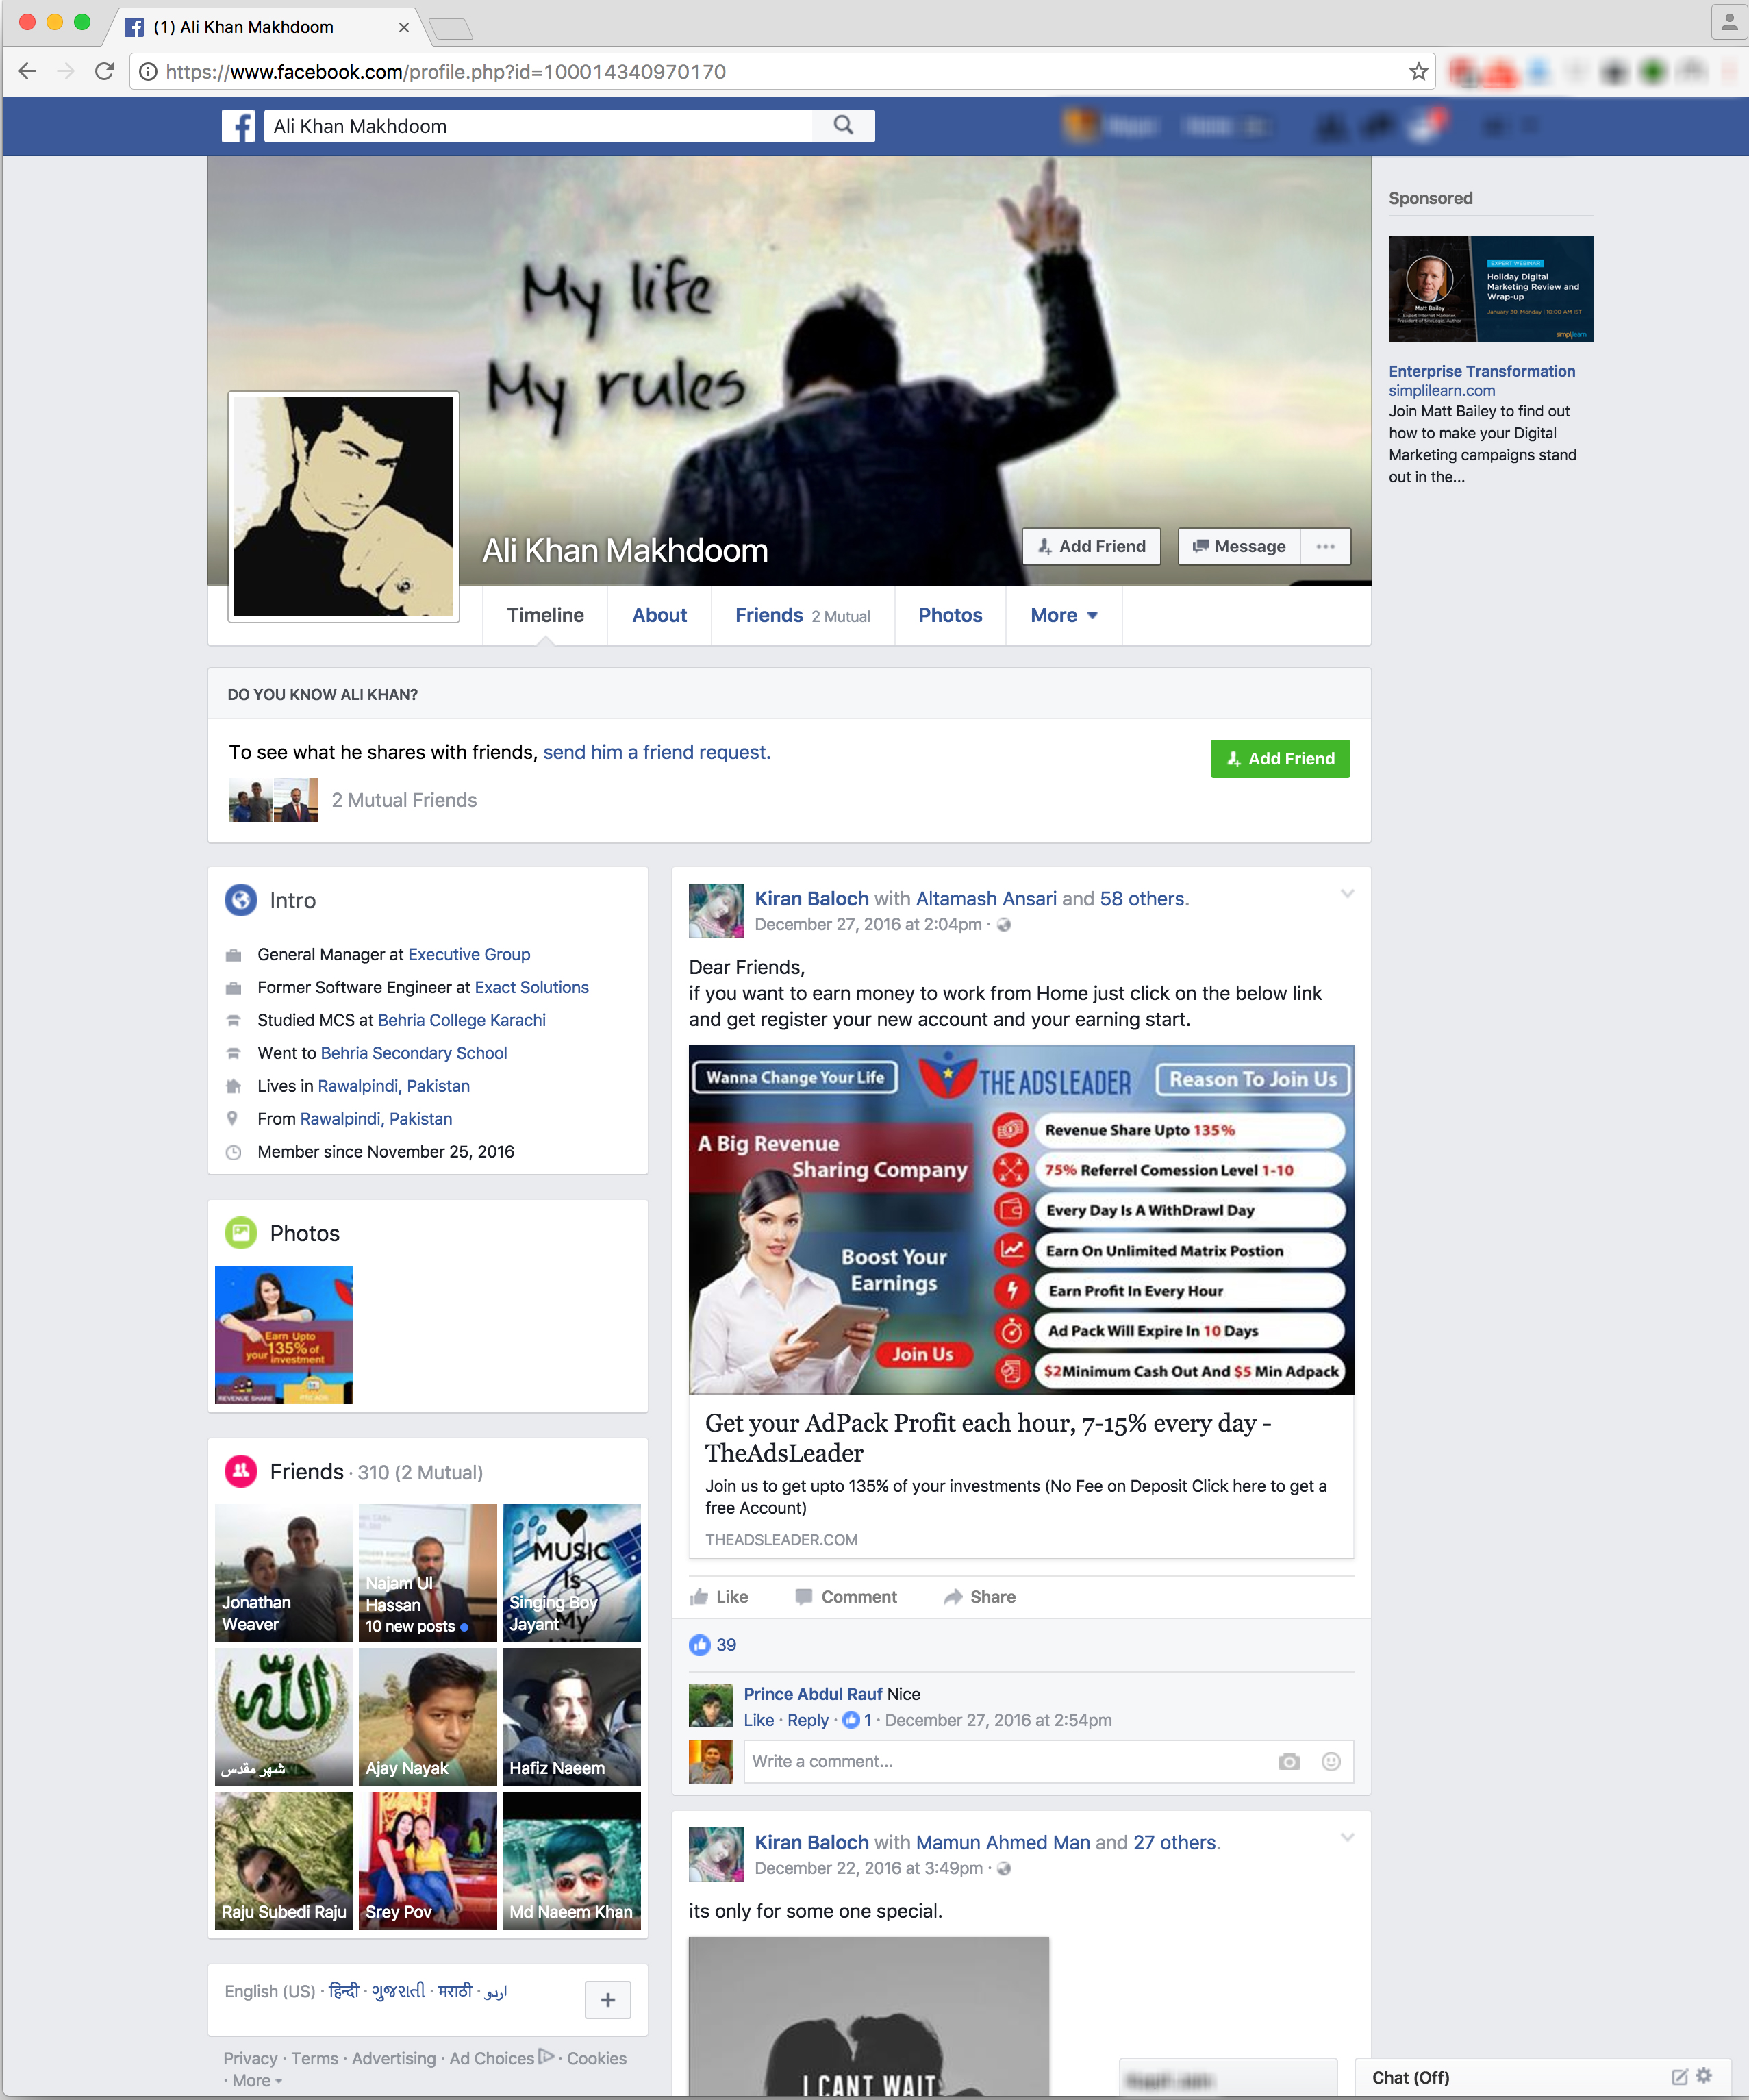Click the green Add Friend button
This screenshot has height=2100, width=1749.
1280,759
